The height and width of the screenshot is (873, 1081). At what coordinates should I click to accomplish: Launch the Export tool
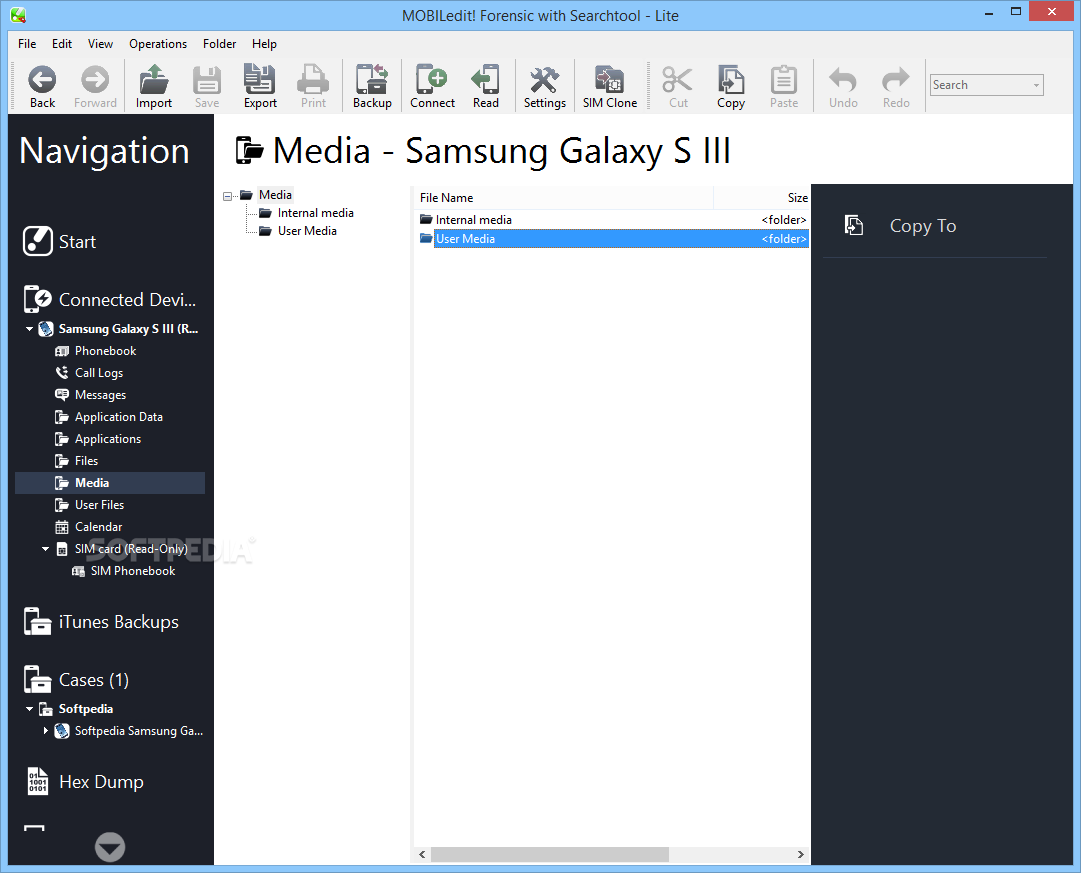point(260,87)
